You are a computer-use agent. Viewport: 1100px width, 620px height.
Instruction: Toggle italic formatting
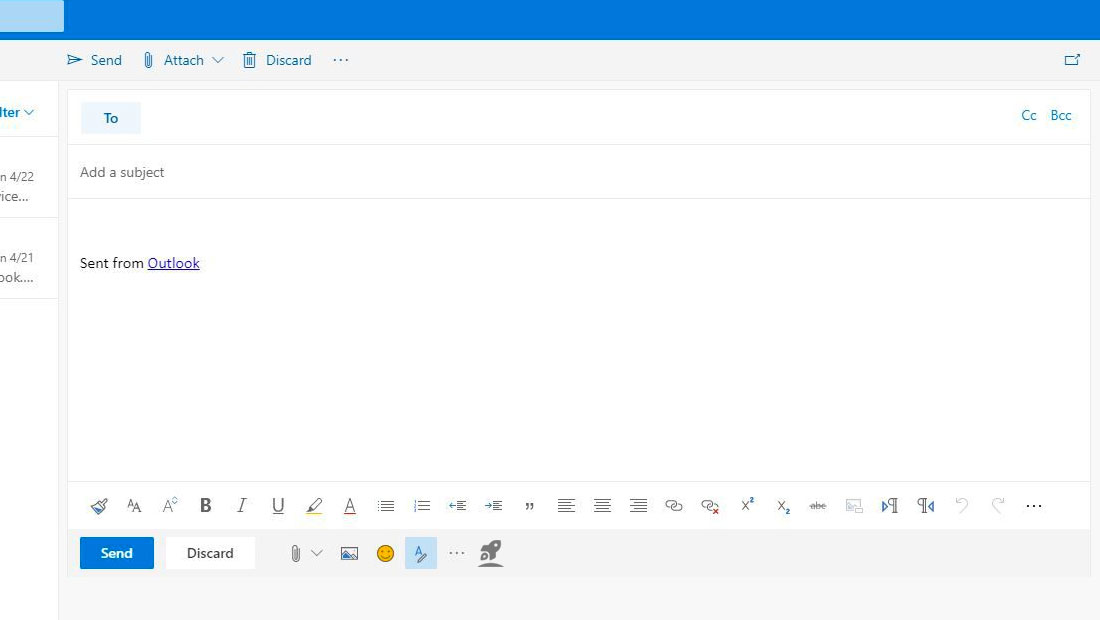click(241, 505)
